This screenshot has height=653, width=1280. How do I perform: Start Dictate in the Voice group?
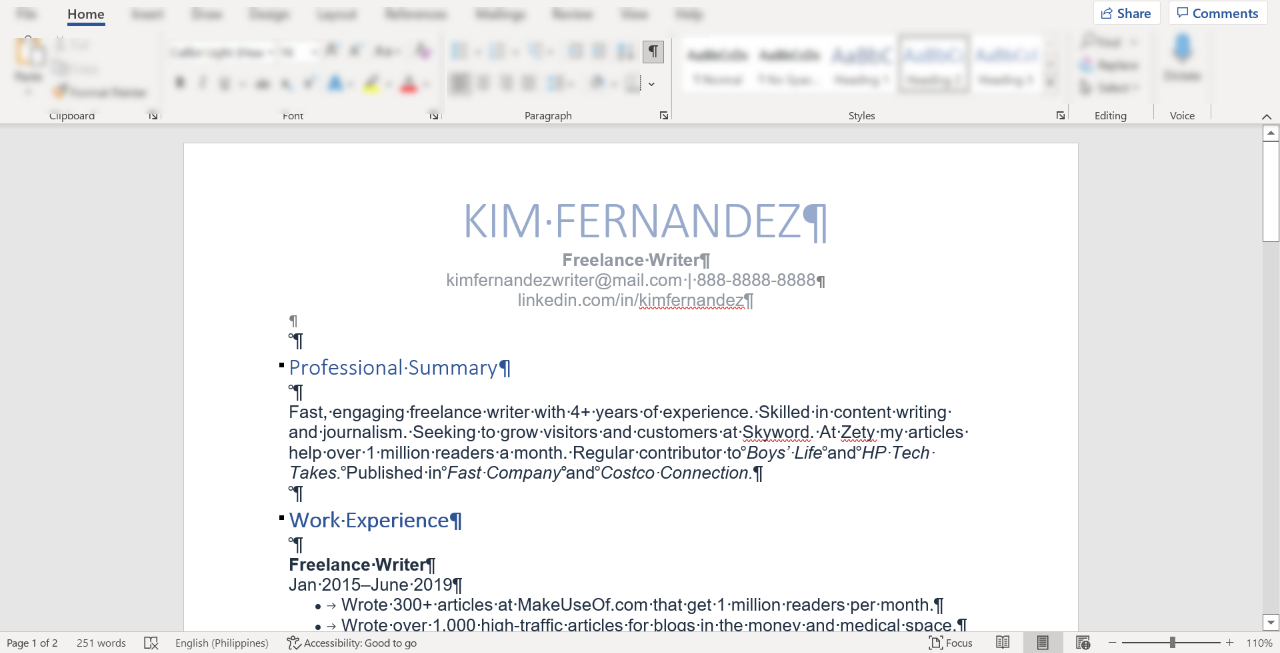pos(1182,60)
